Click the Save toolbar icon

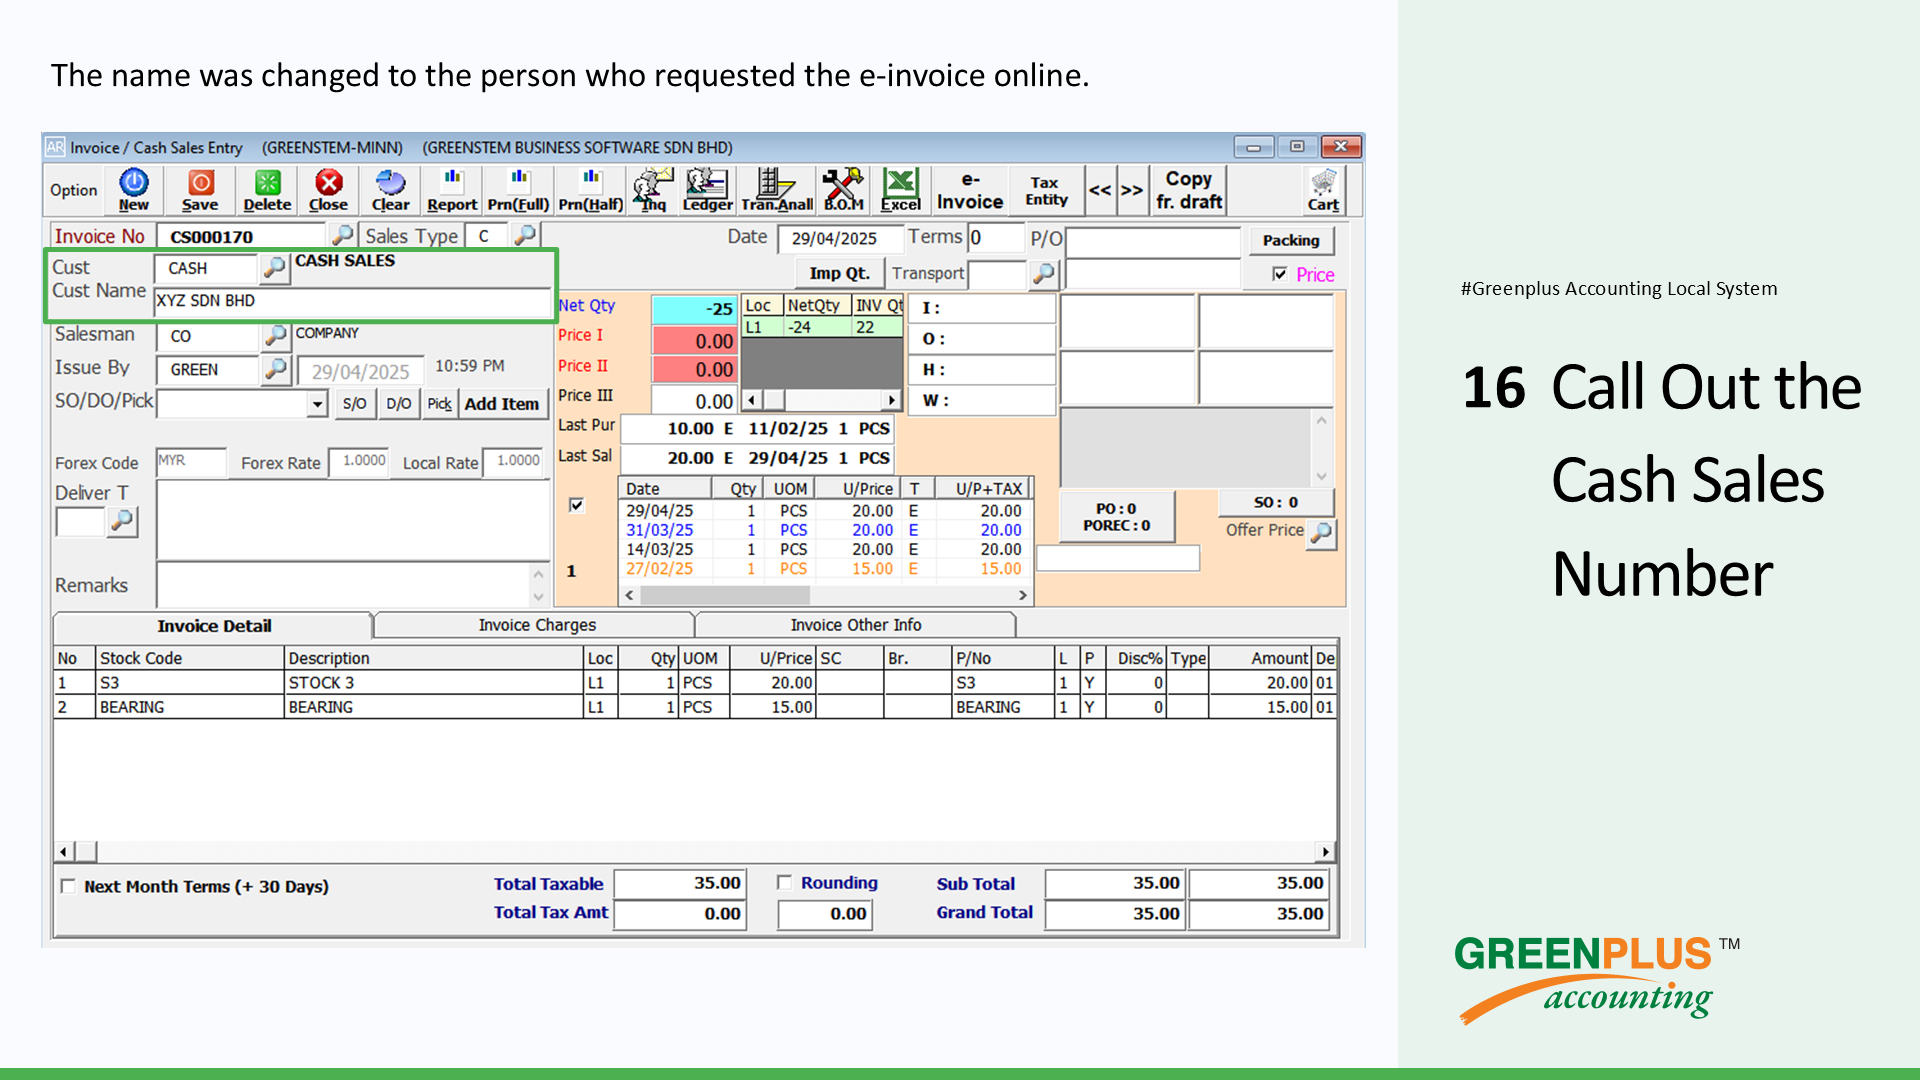[200, 190]
